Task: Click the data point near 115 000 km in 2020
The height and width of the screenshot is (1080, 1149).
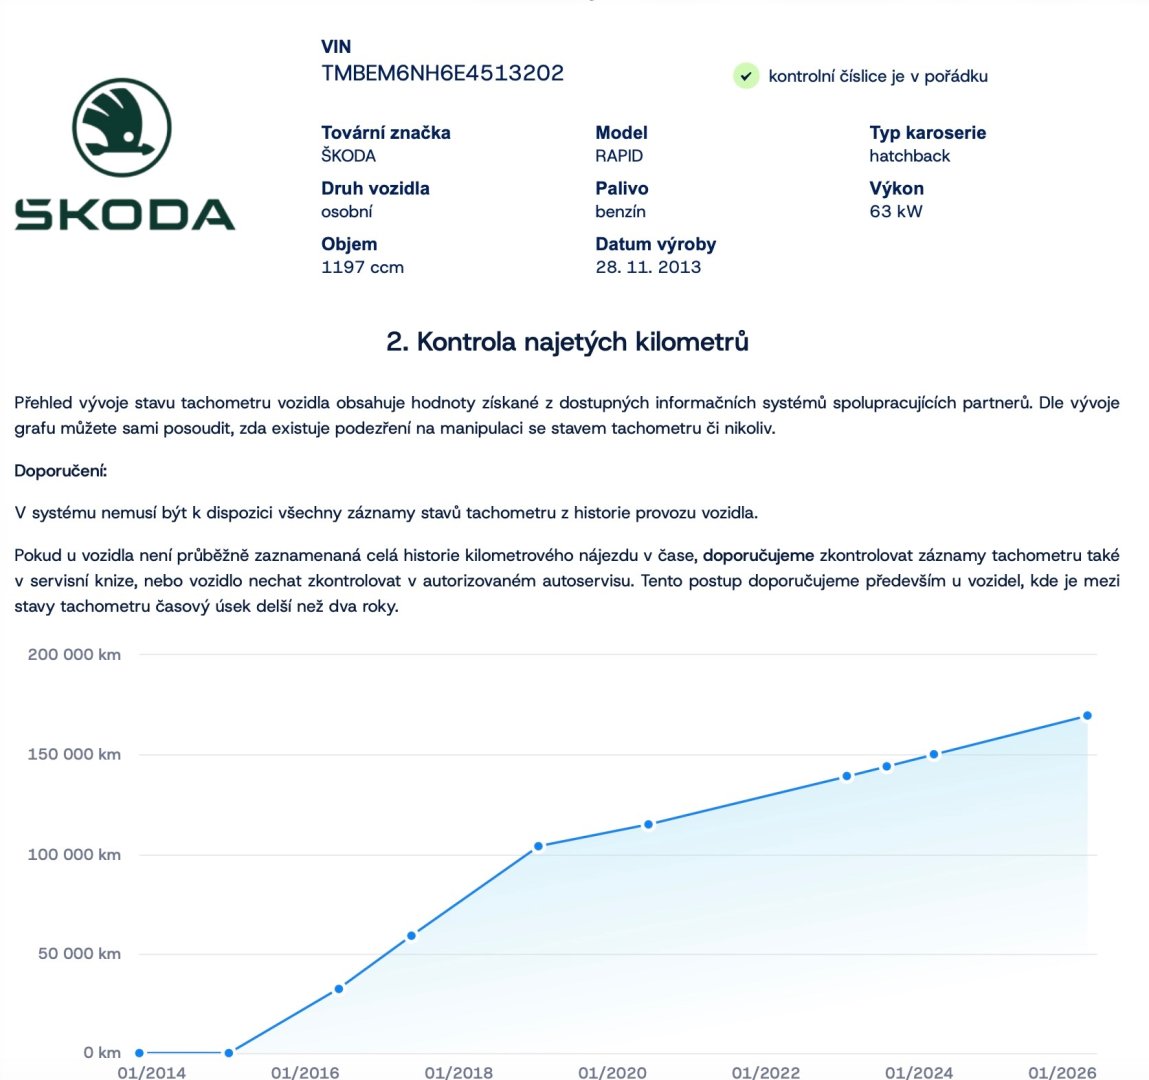Action: pyautogui.click(x=648, y=824)
